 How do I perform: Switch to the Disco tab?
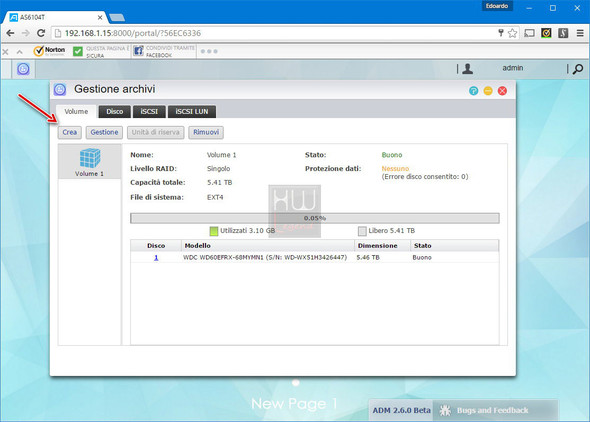click(x=114, y=111)
